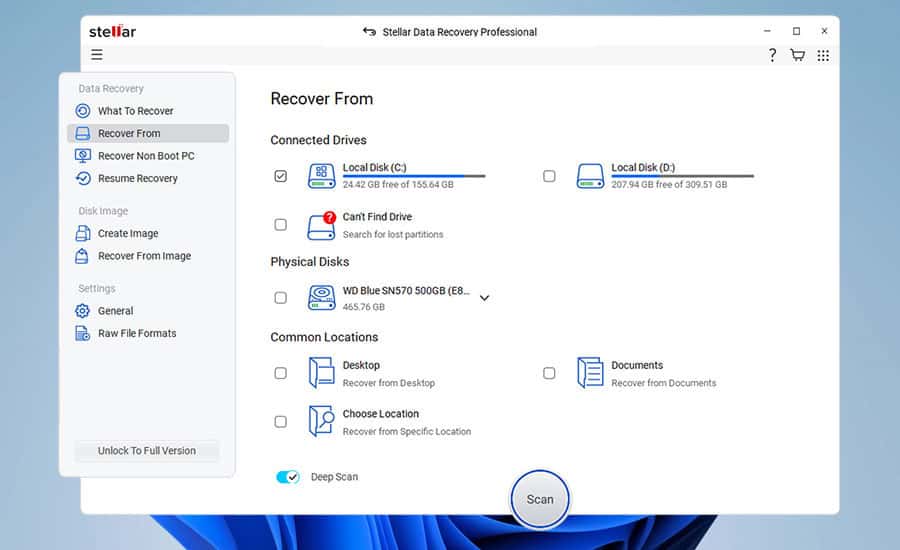Click the Recover From Image icon
Image resolution: width=900 pixels, height=550 pixels.
[x=82, y=256]
